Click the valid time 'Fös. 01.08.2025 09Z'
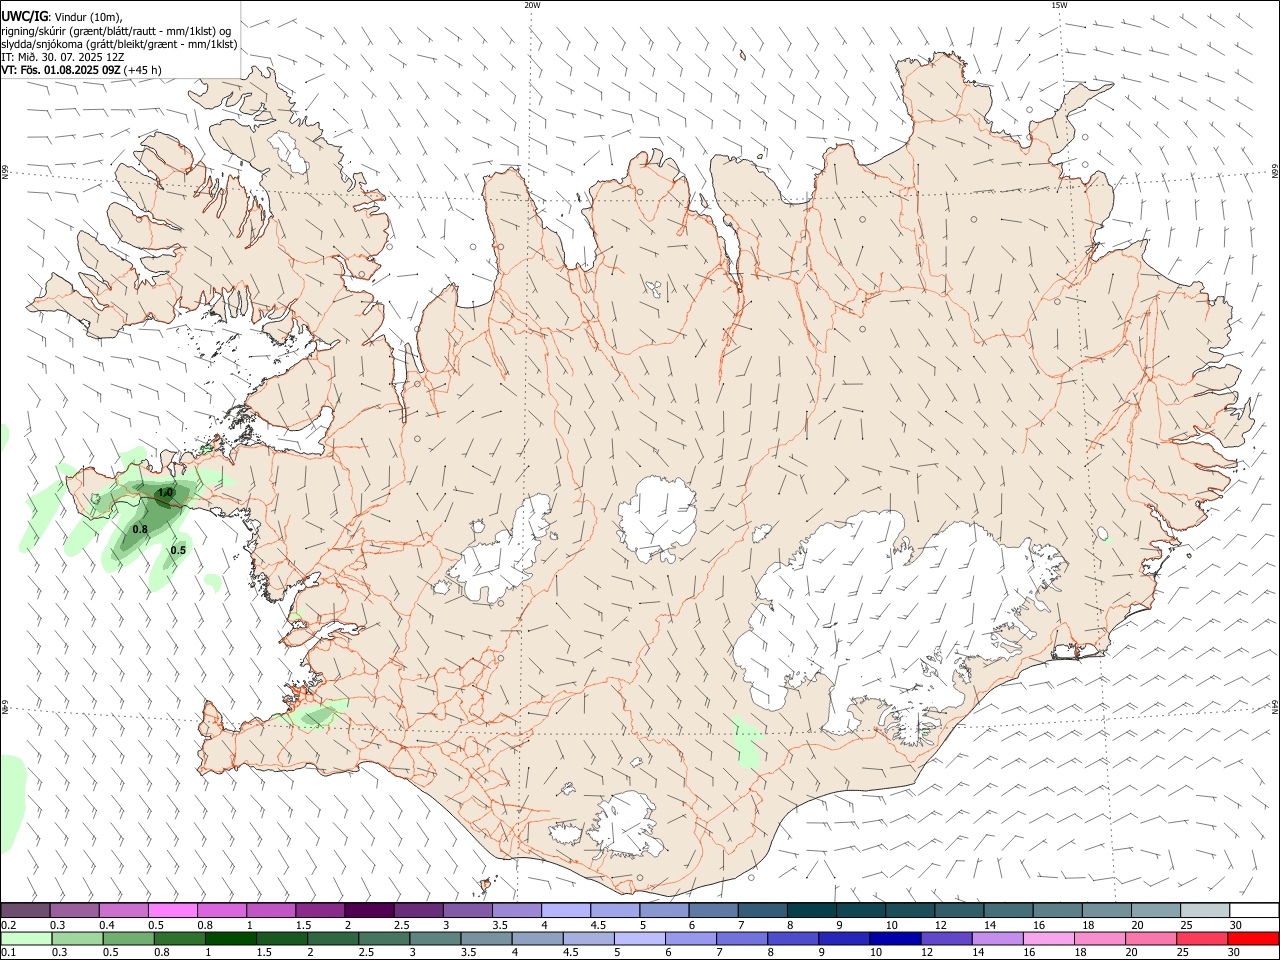 point(70,70)
